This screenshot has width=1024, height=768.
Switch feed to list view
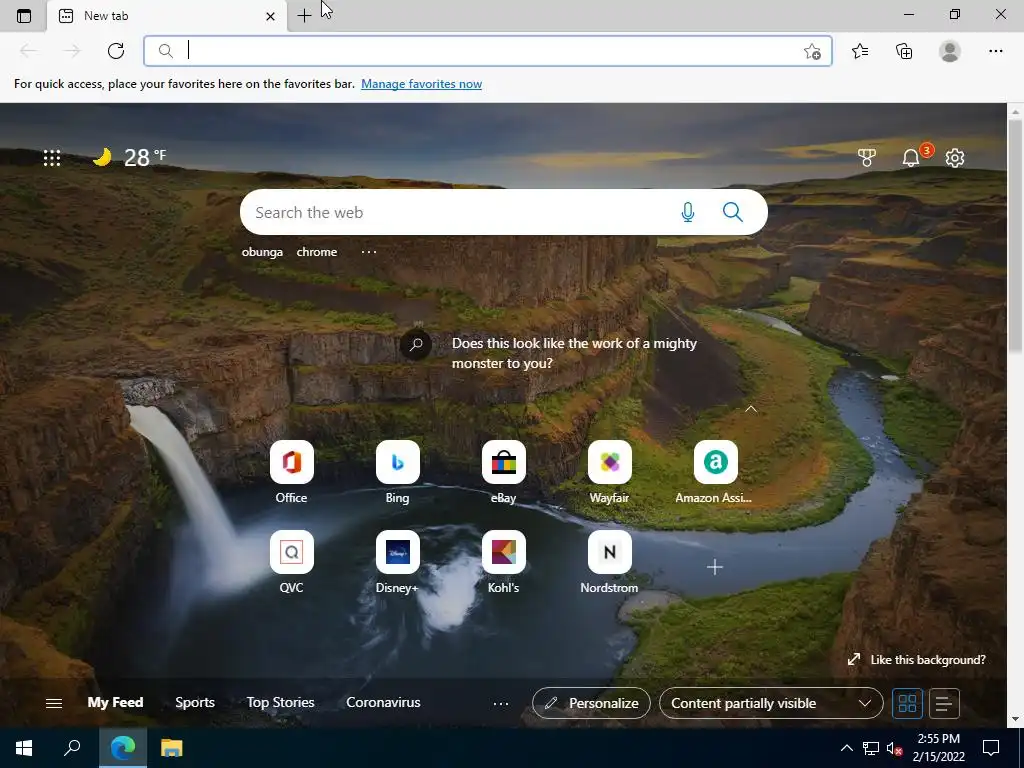coord(944,703)
